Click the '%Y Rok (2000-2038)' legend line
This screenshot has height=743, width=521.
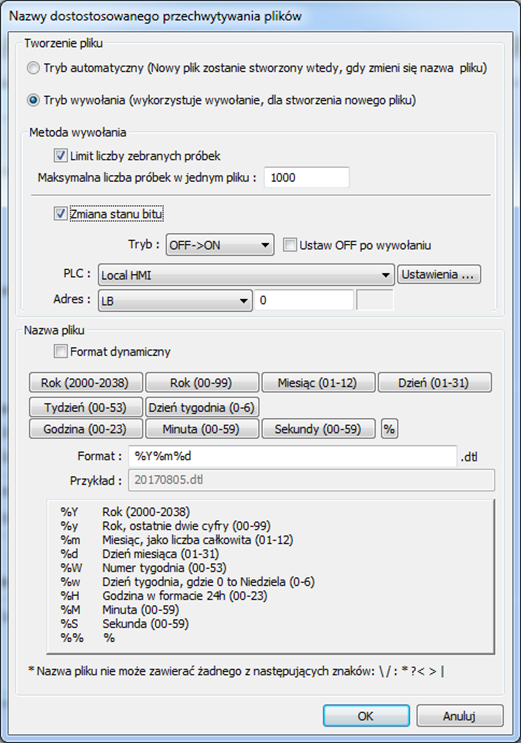coord(125,512)
